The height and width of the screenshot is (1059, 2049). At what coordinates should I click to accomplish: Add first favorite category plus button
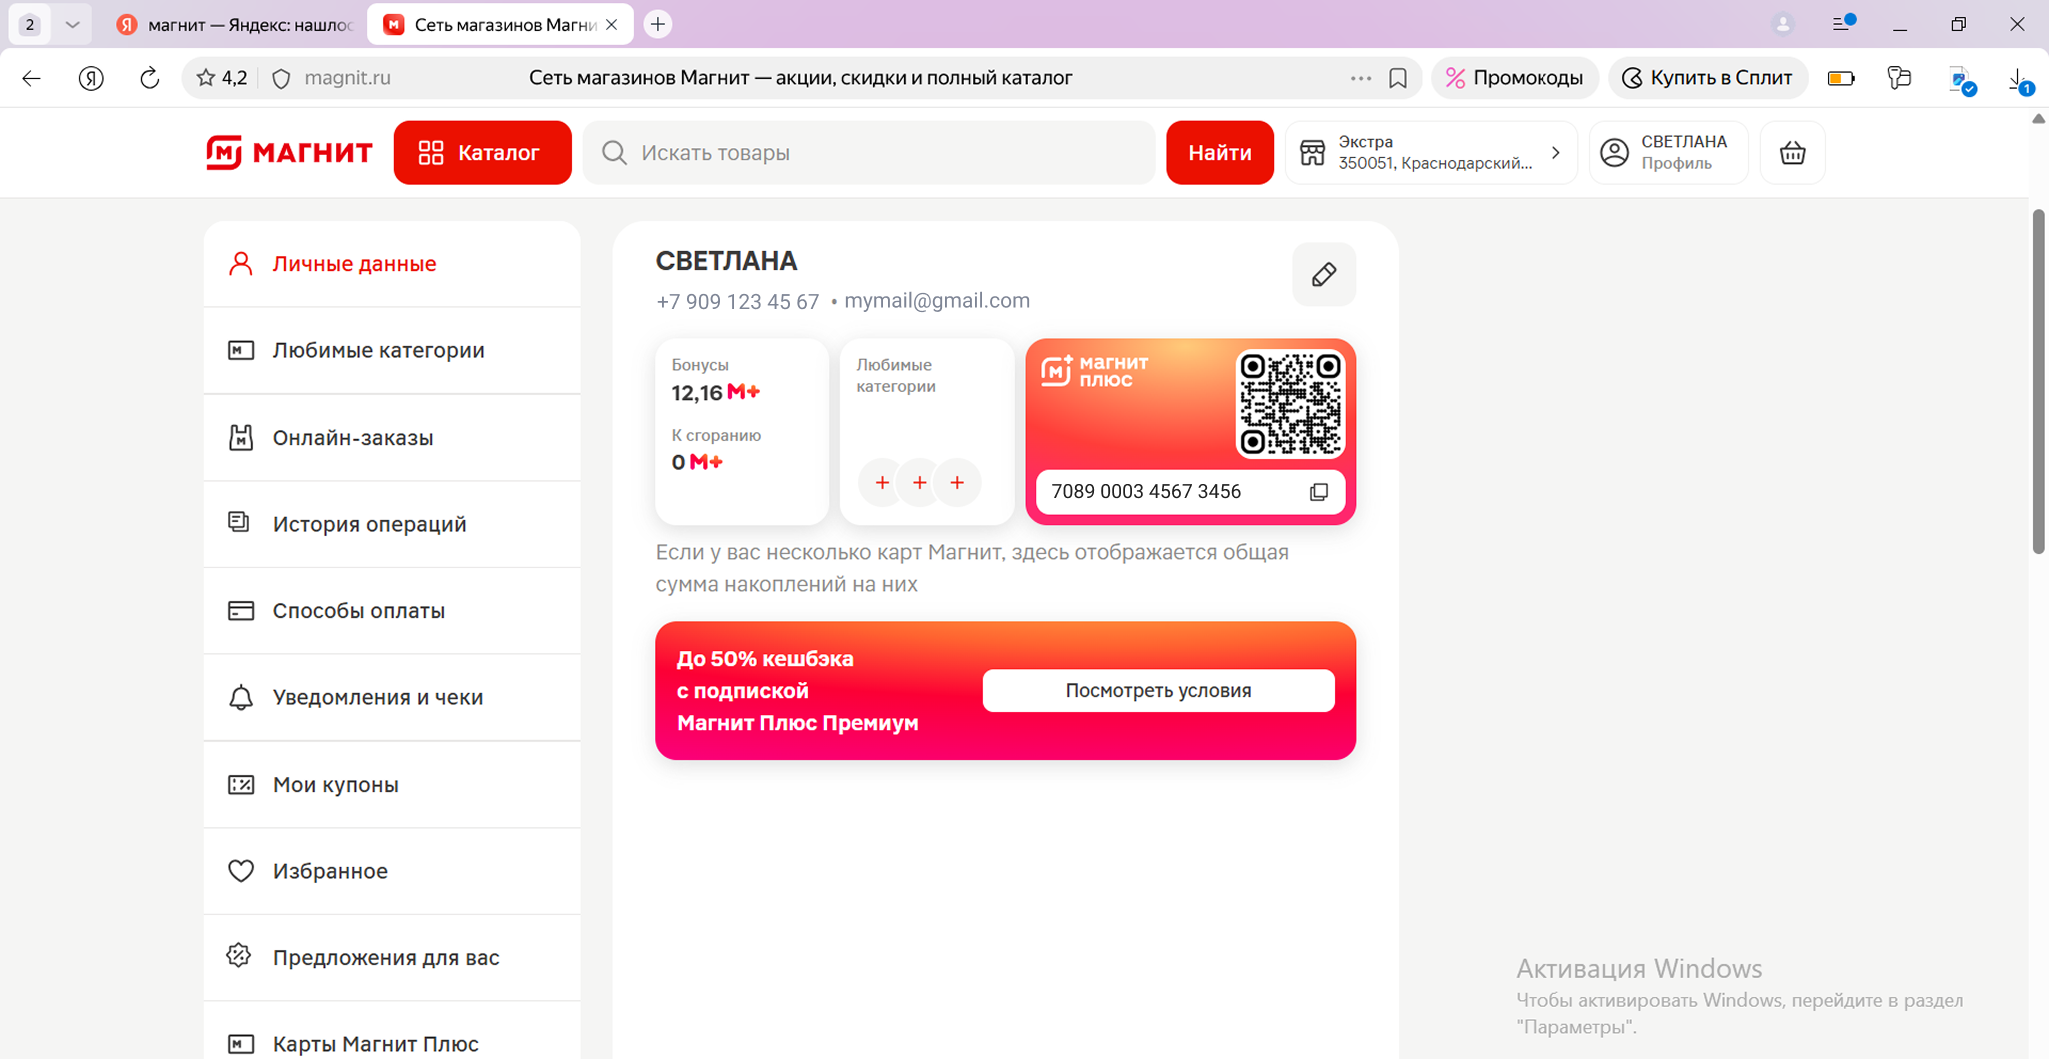[881, 483]
